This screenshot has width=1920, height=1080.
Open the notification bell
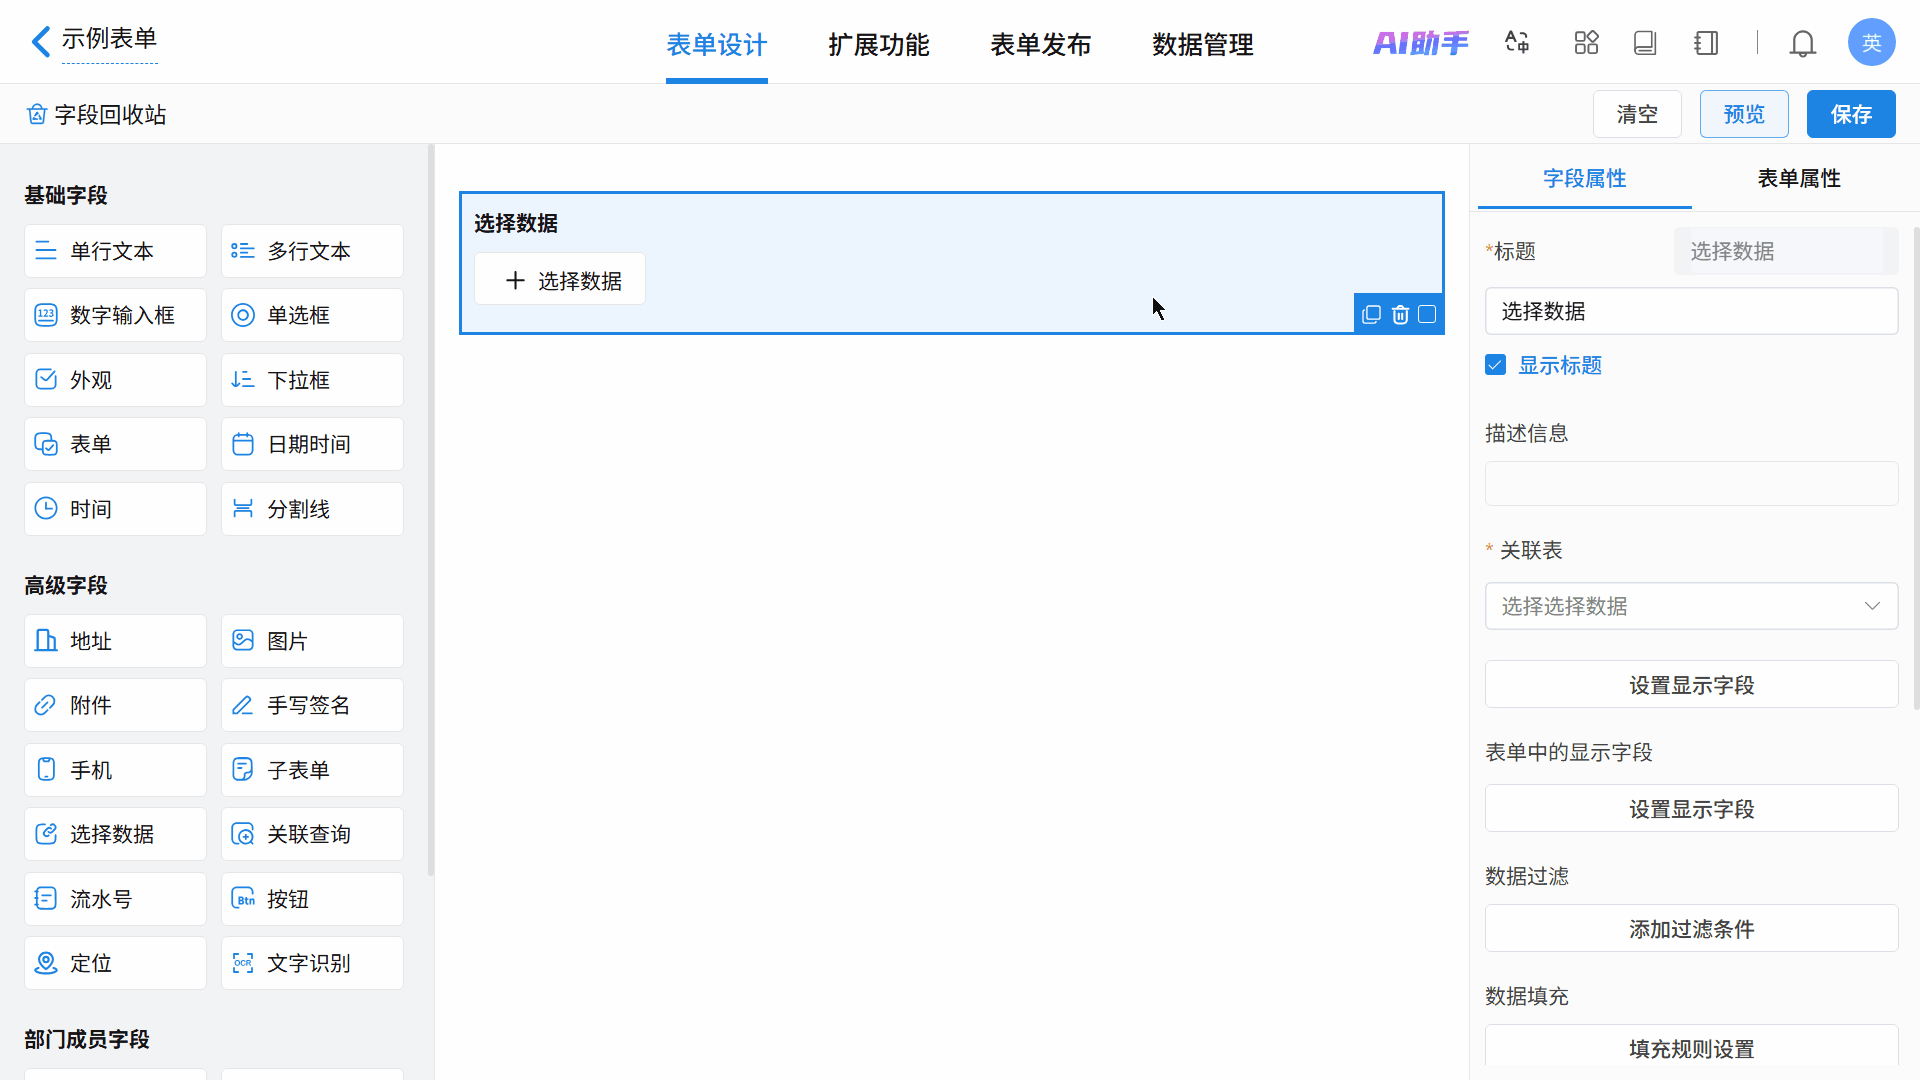pos(1802,44)
